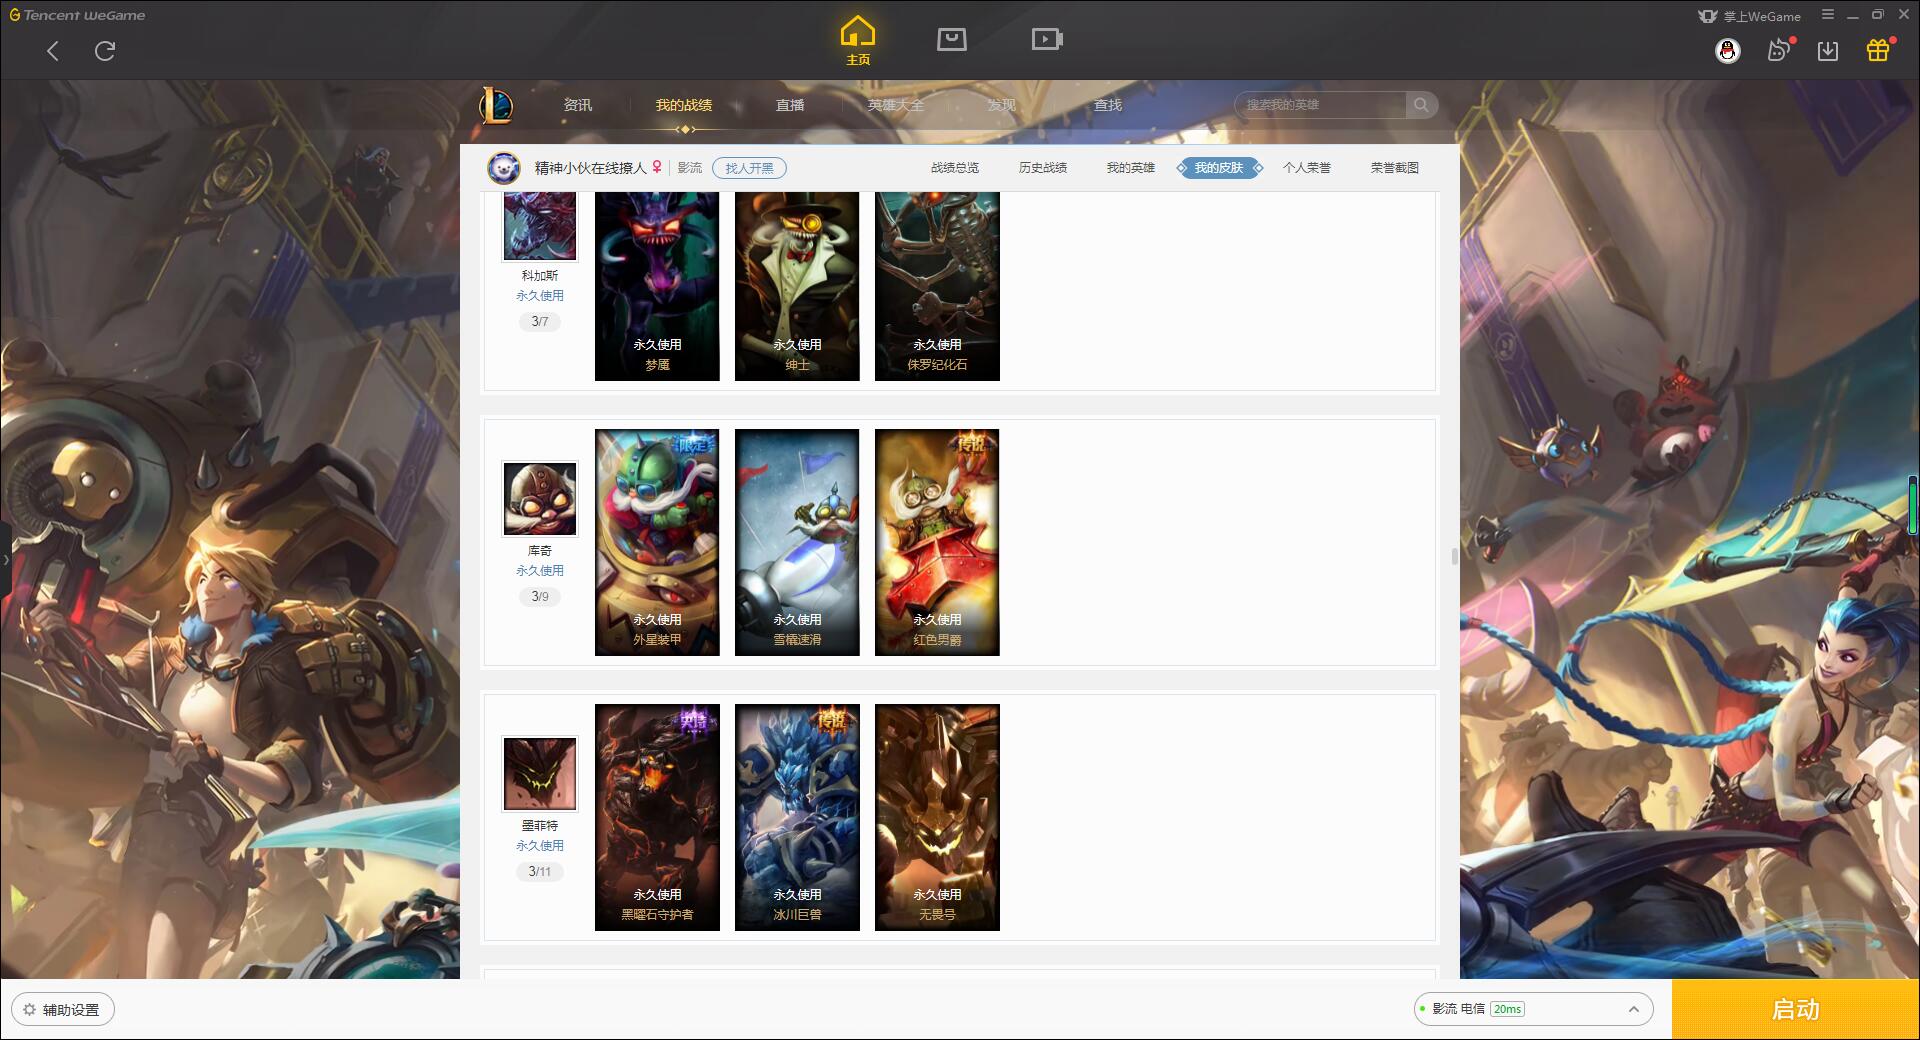The height and width of the screenshot is (1040, 1920).
Task: Click the 影流 server label beside player name
Action: [x=690, y=168]
